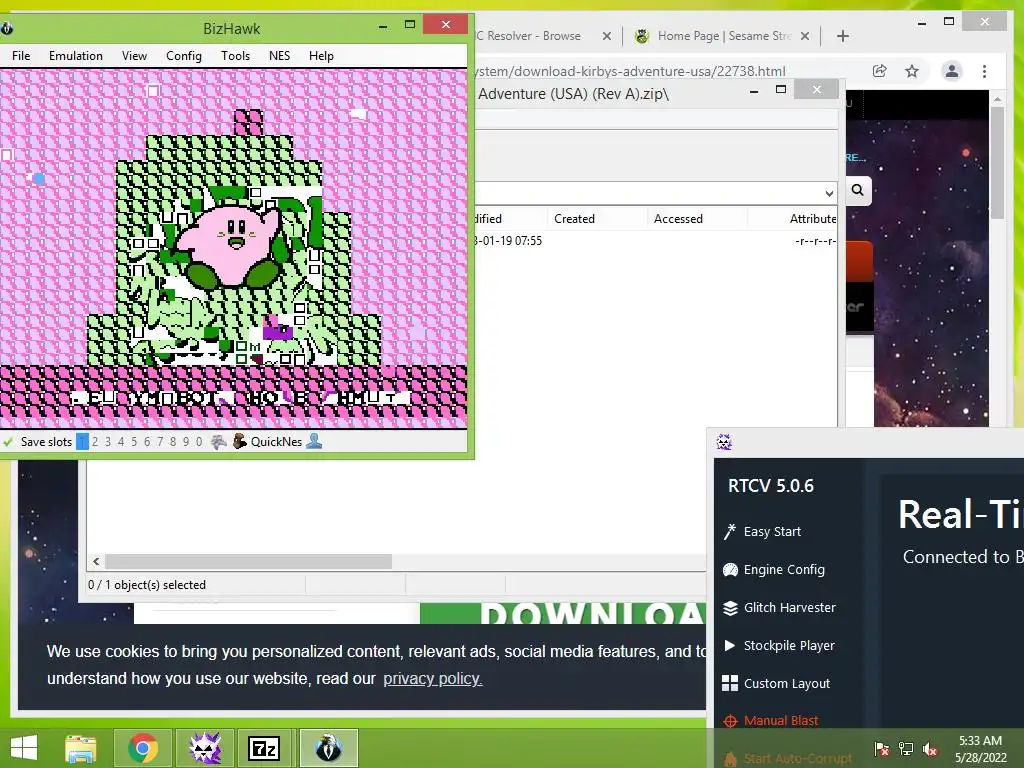This screenshot has height=768, width=1024.
Task: Select save slot 4 in BizHawk
Action: [121, 441]
